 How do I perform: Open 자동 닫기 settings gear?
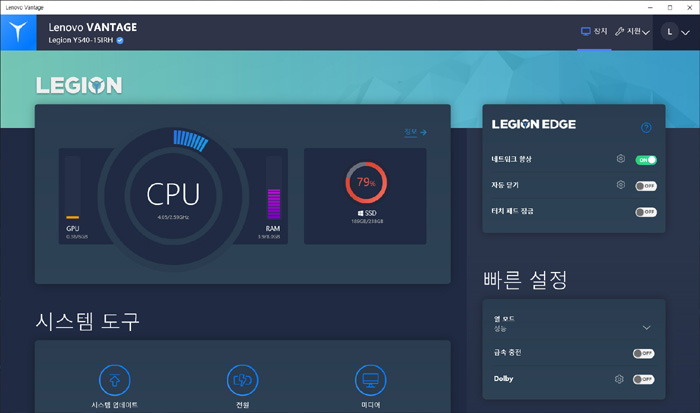621,184
